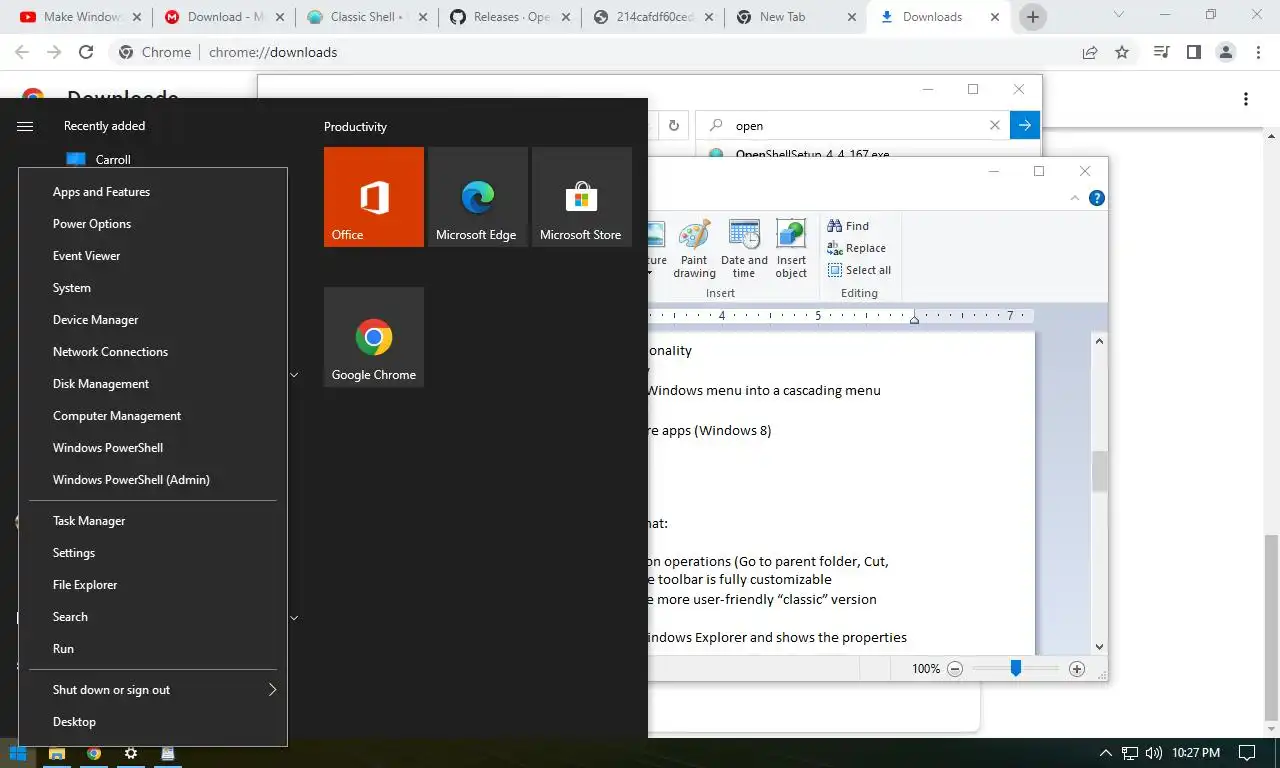Insert Date and time in WordPad
Viewport: 1280px width, 768px height.
coord(744,249)
